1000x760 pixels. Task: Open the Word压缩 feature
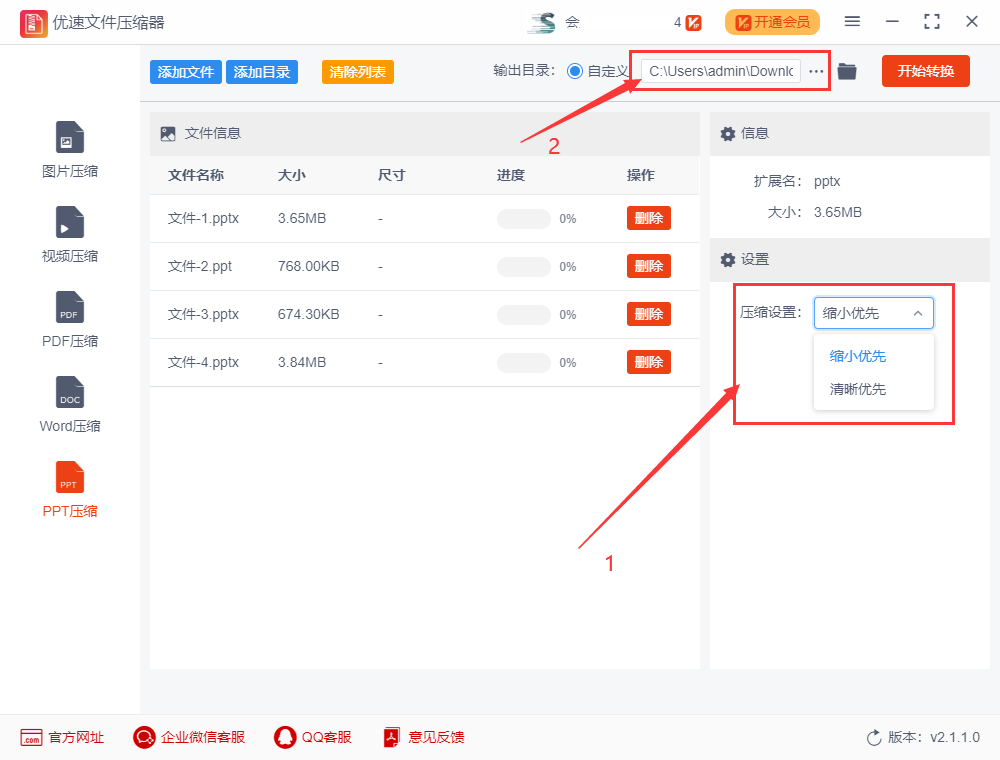click(69, 403)
